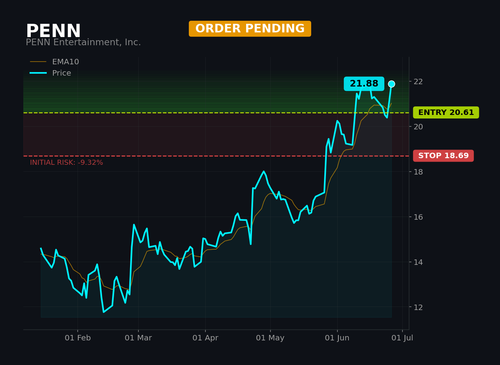Click the INITIAL RISK: -9.32% text
The height and width of the screenshot is (365, 500).
(x=66, y=163)
